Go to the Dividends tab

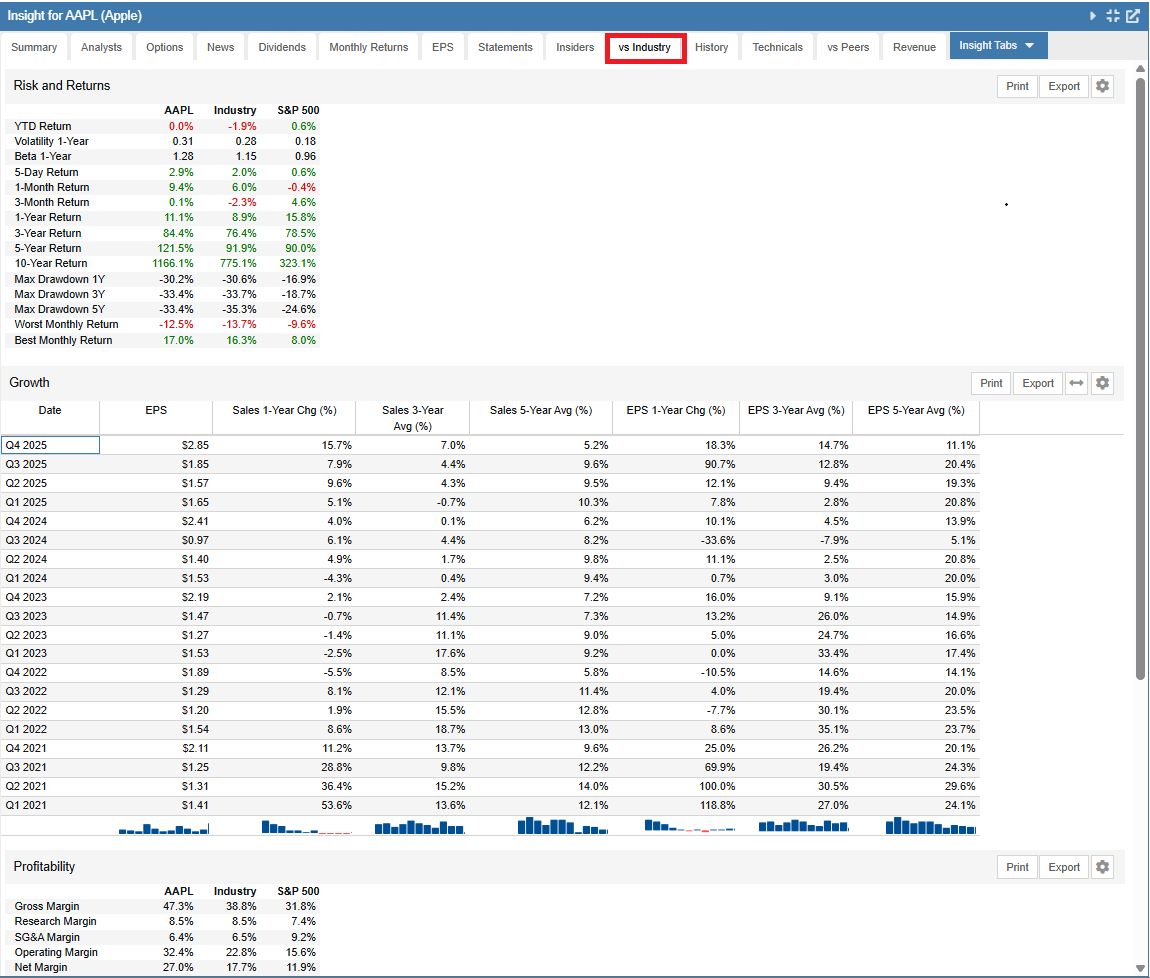282,47
